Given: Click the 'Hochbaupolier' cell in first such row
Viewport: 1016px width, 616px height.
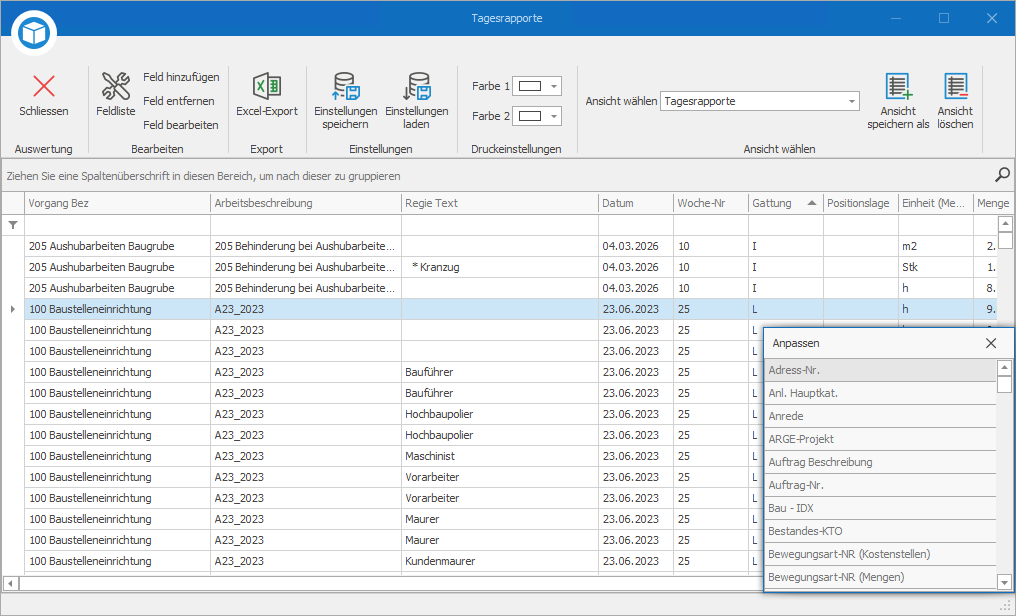Looking at the screenshot, I should pyautogui.click(x=500, y=414).
